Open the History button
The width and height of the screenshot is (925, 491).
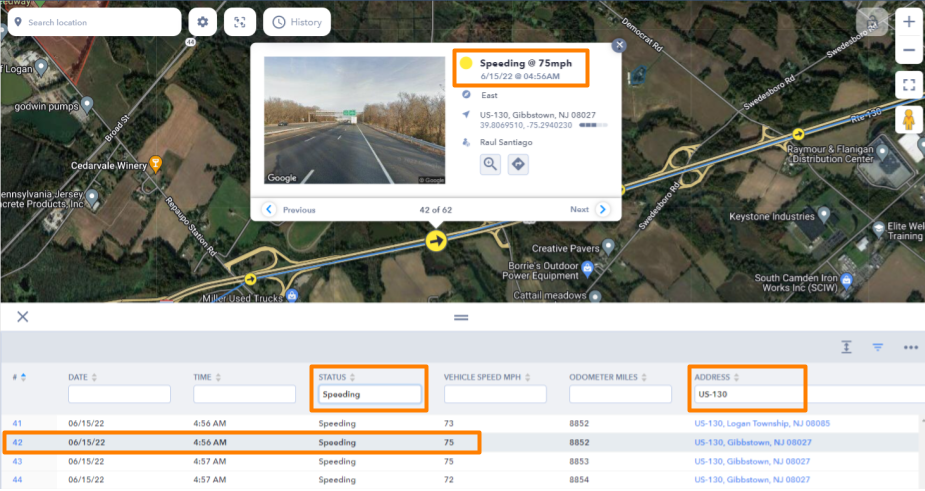tap(297, 22)
